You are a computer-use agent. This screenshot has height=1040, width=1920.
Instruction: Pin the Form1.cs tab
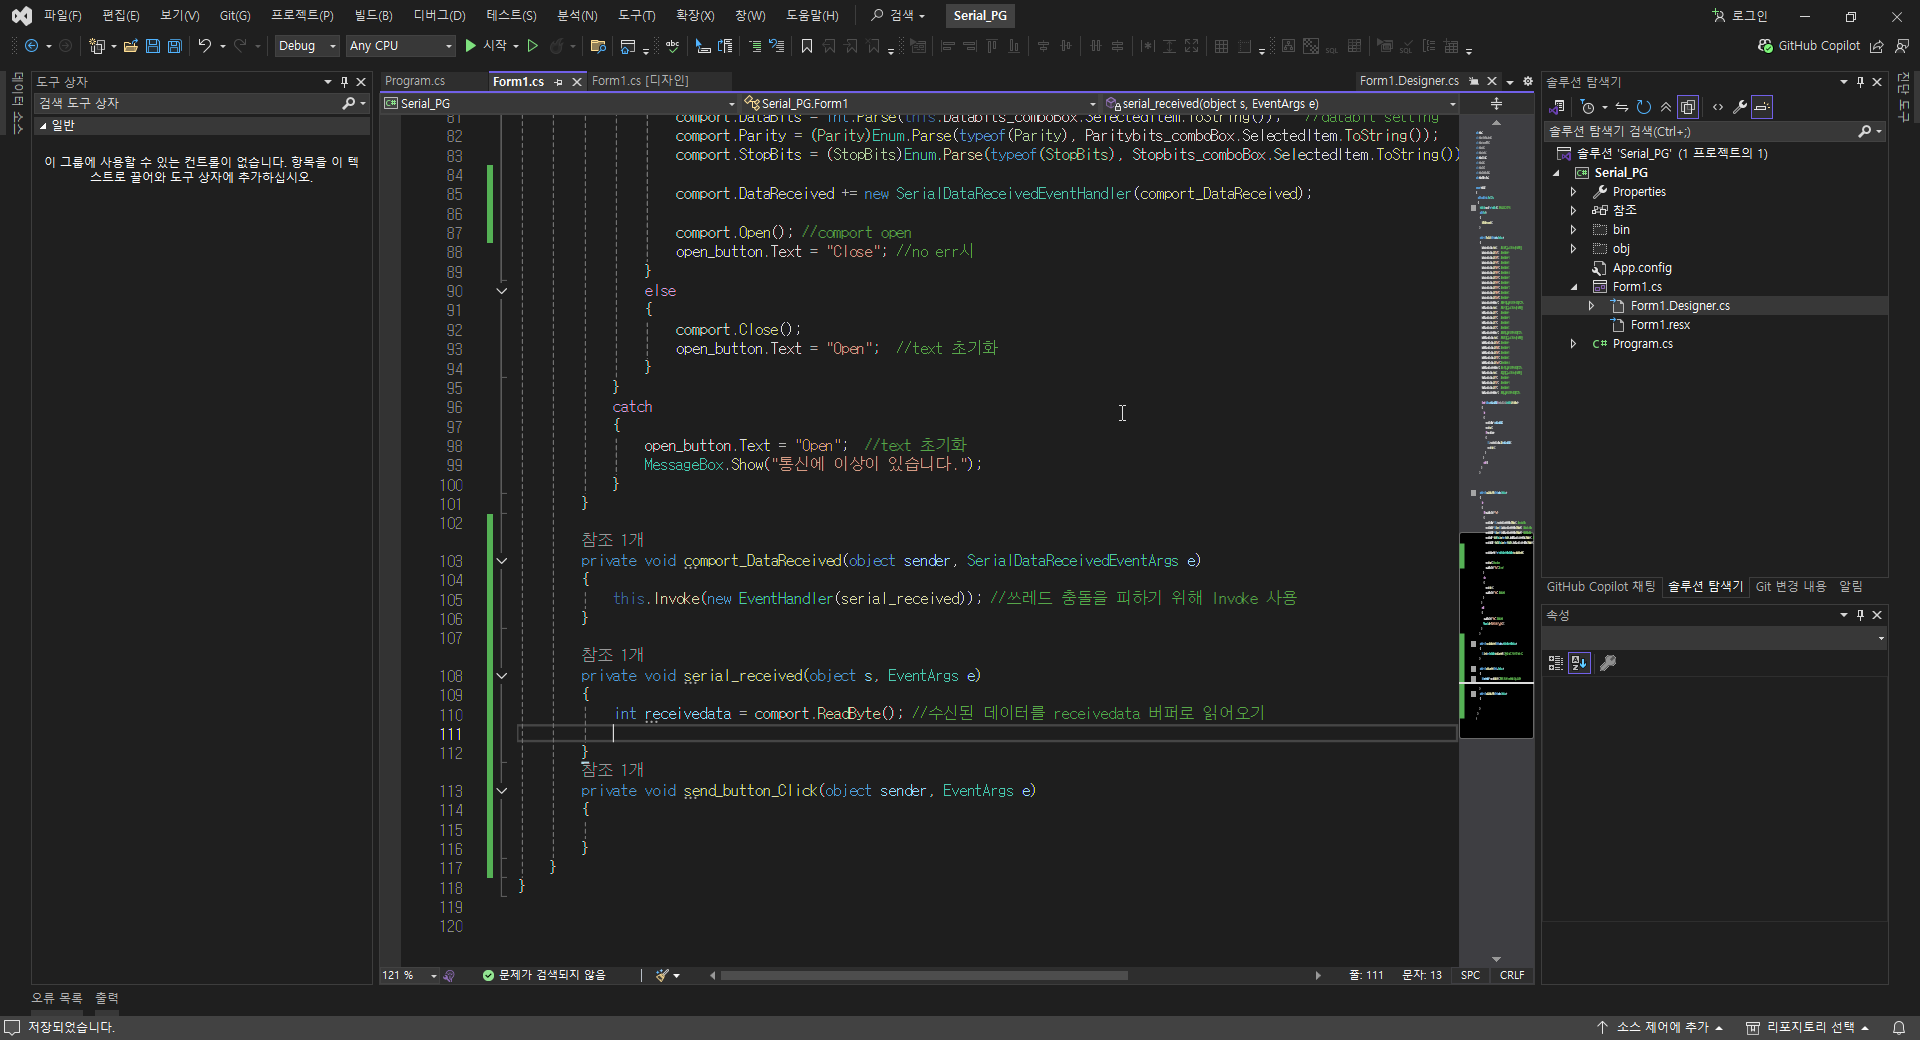[559, 82]
